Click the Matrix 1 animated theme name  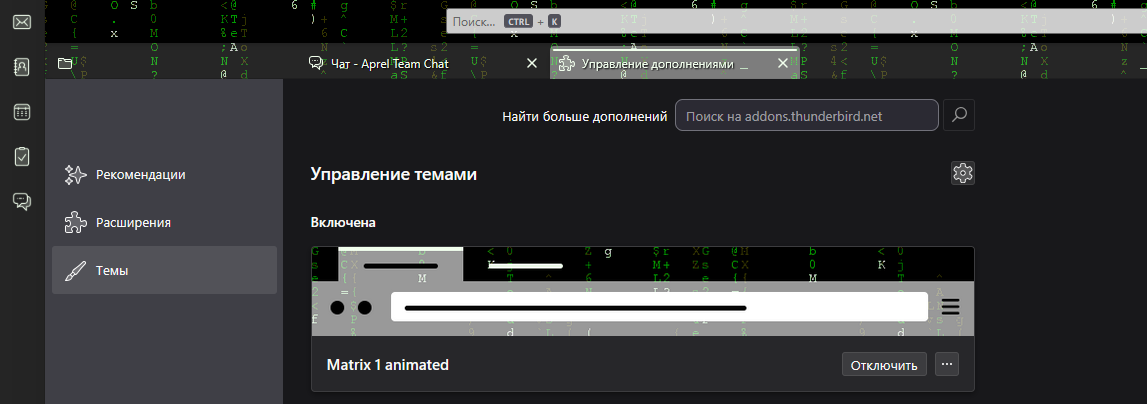tap(388, 364)
